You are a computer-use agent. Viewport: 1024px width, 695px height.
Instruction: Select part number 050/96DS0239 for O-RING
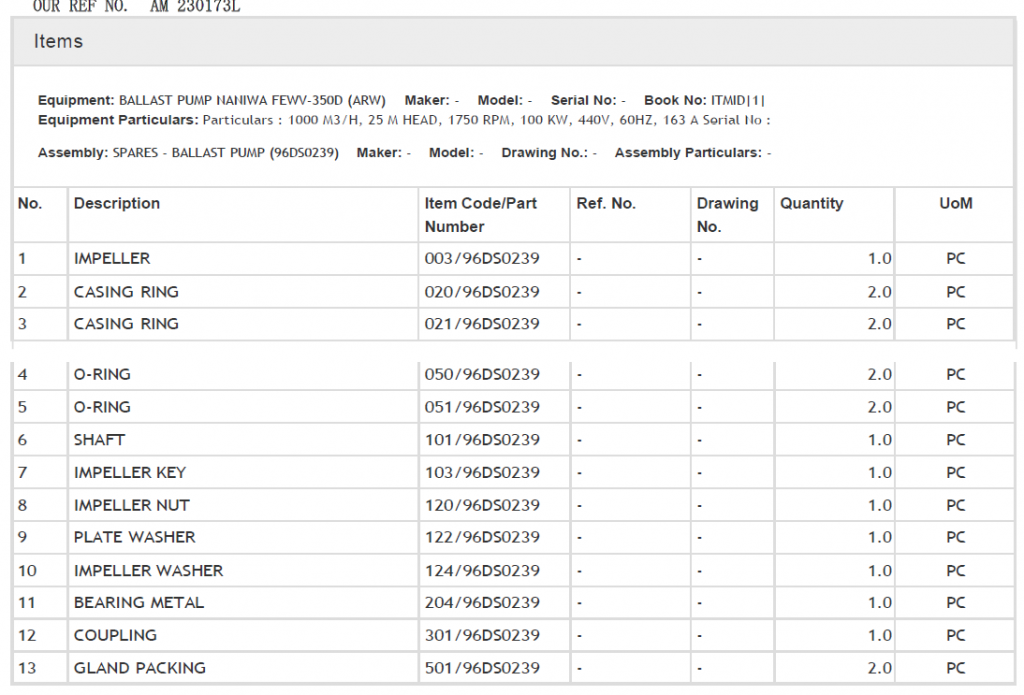482,374
